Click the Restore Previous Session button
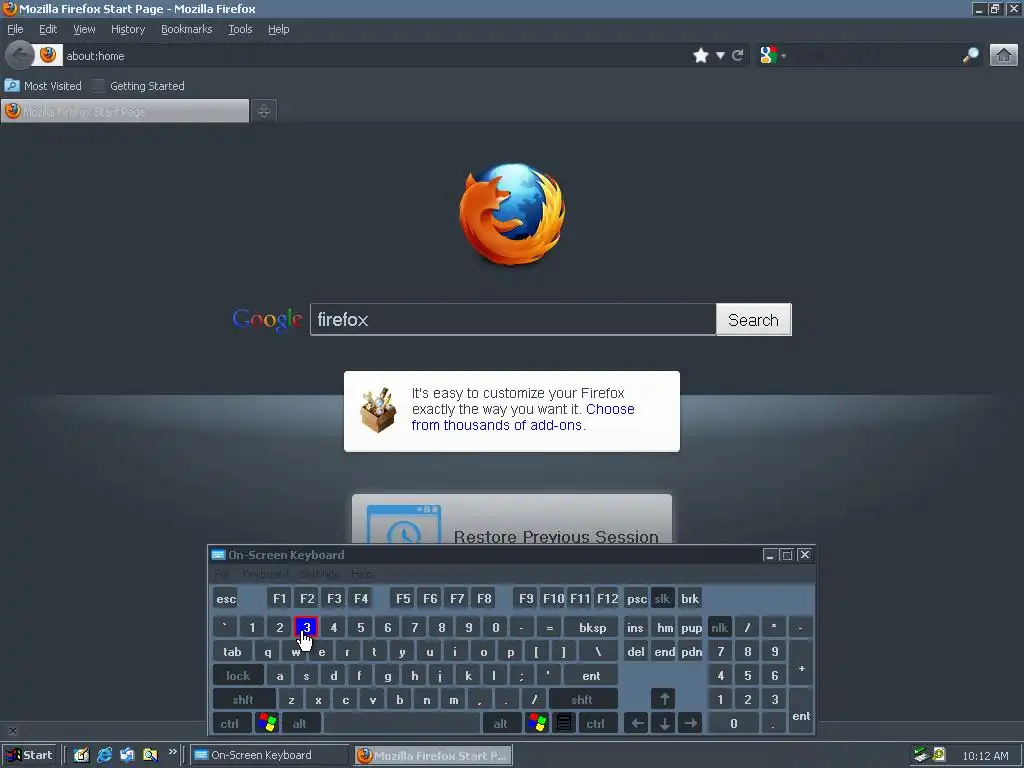The width and height of the screenshot is (1024, 768). (x=512, y=519)
